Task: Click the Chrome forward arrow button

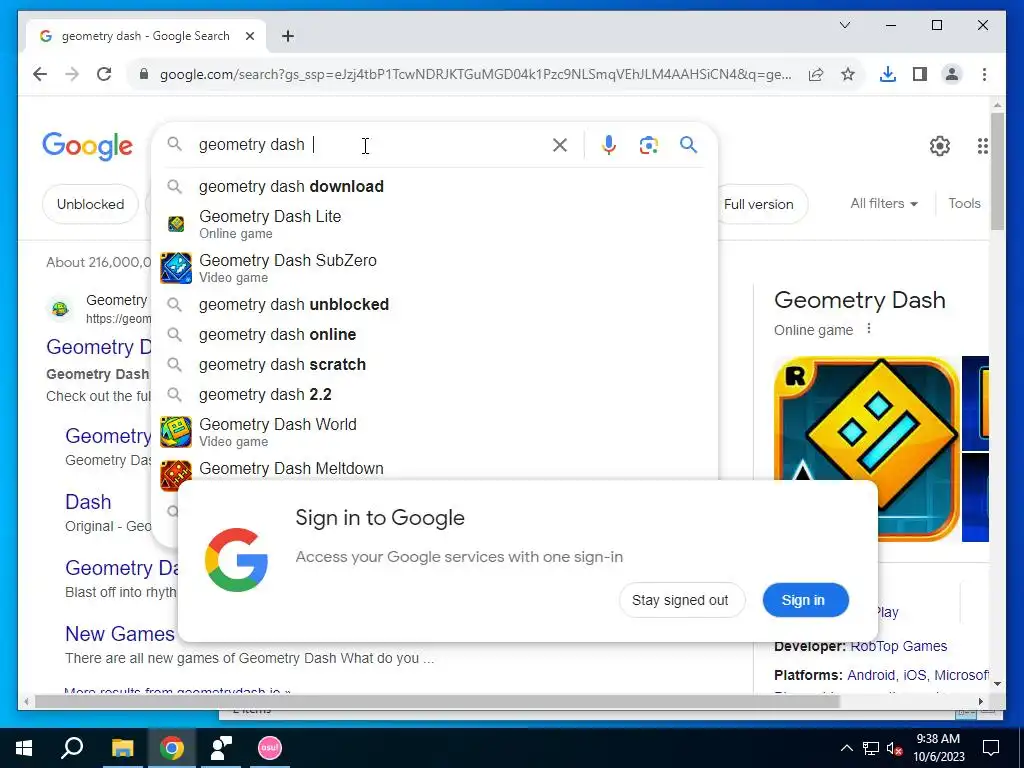Action: tap(72, 74)
